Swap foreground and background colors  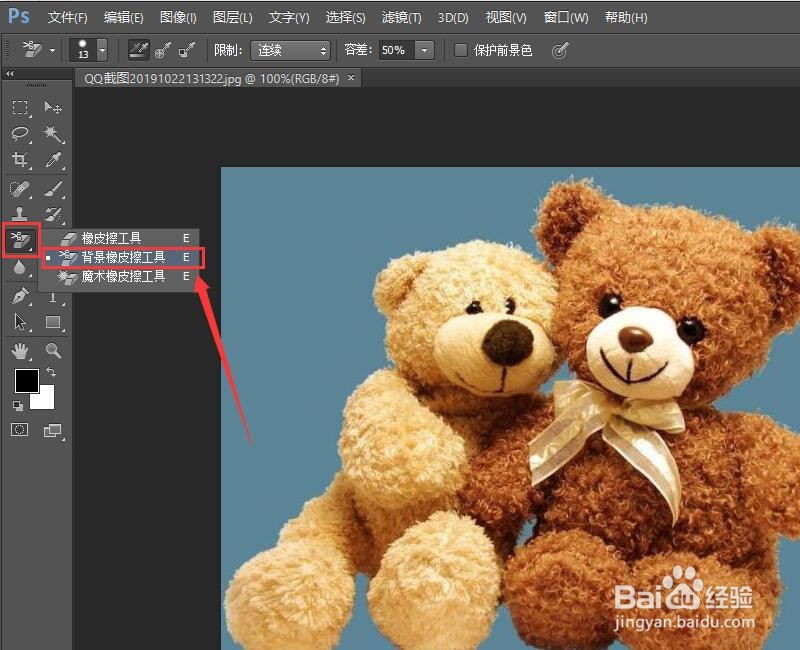(x=51, y=372)
